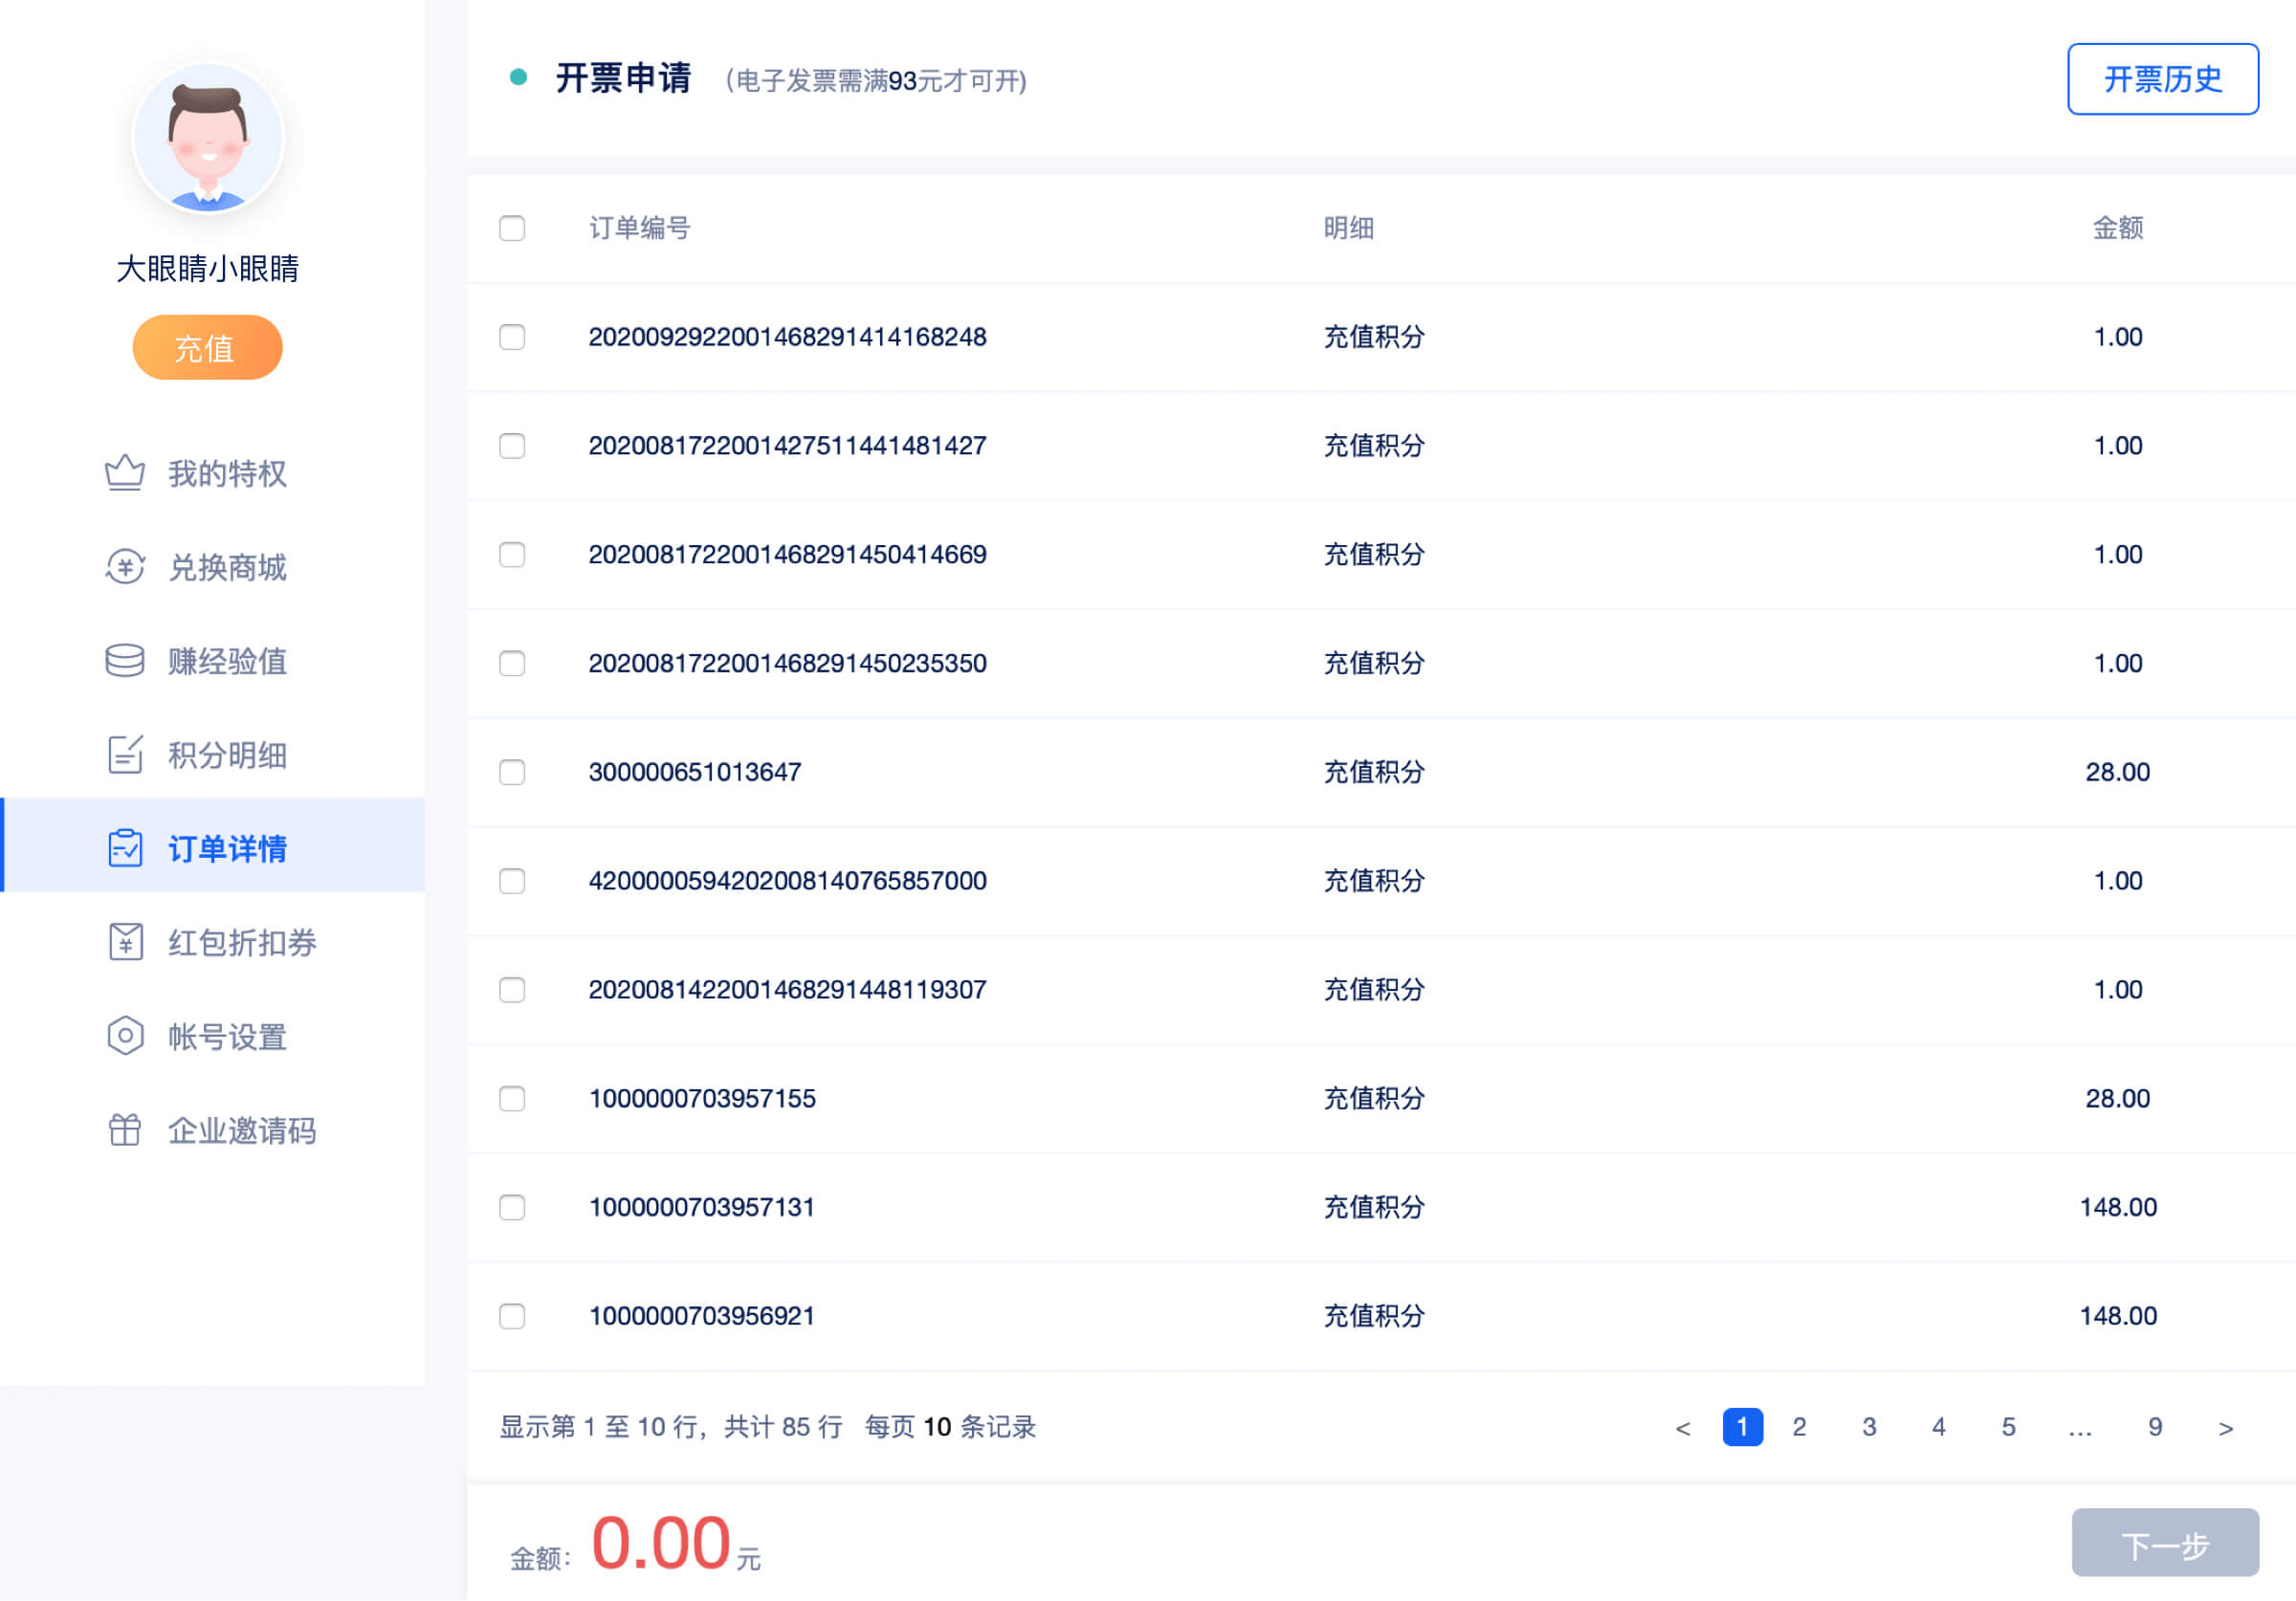Click the hexagon settings icon for 帐号设置
This screenshot has width=2296, height=1601.
point(125,1036)
